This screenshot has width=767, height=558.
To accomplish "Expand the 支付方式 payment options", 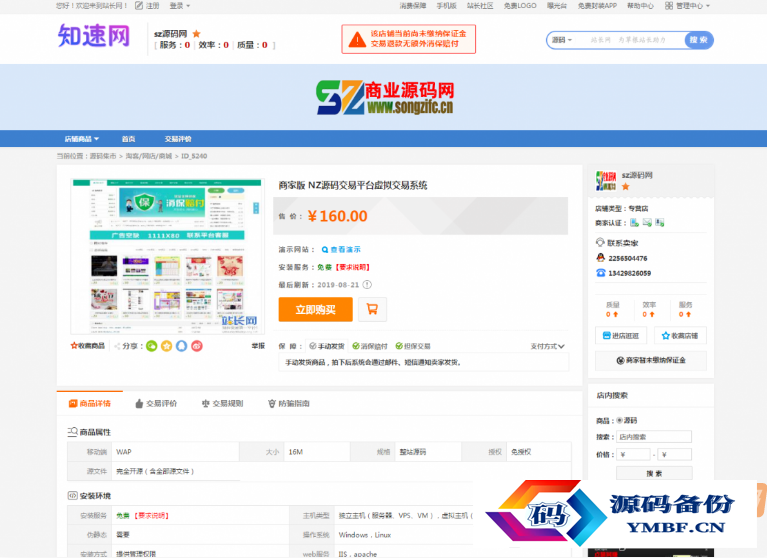I will pyautogui.click(x=547, y=346).
